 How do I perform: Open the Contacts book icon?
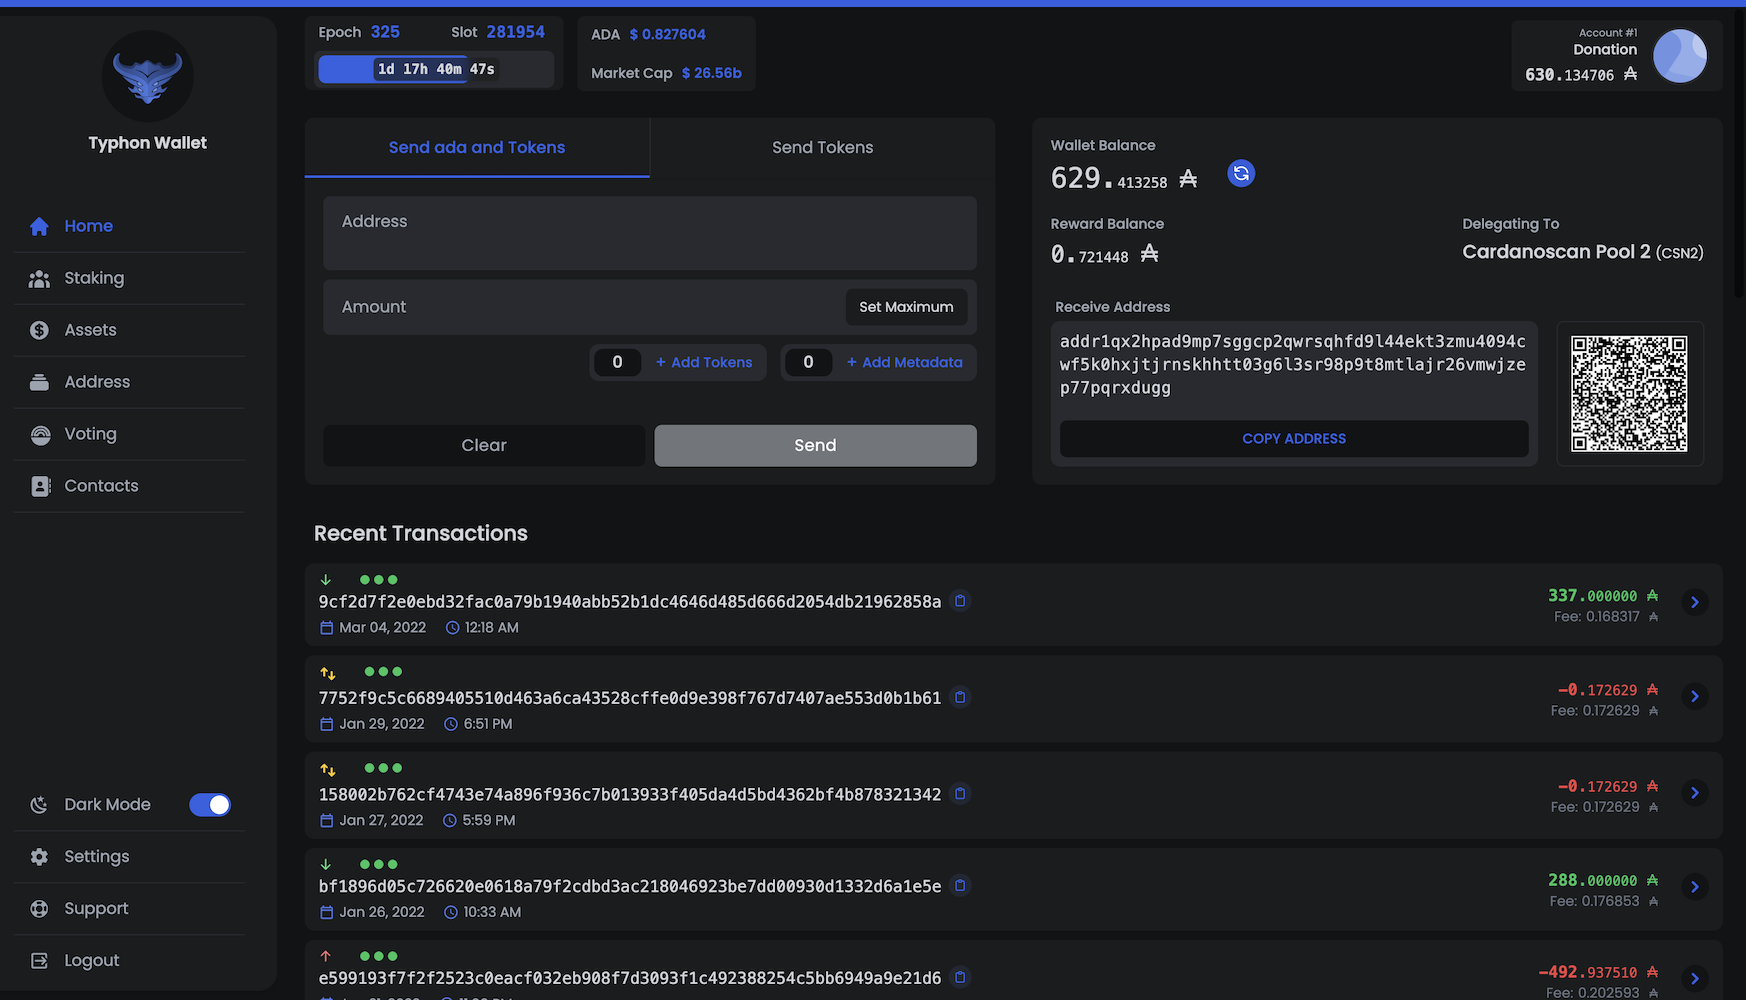pos(40,486)
